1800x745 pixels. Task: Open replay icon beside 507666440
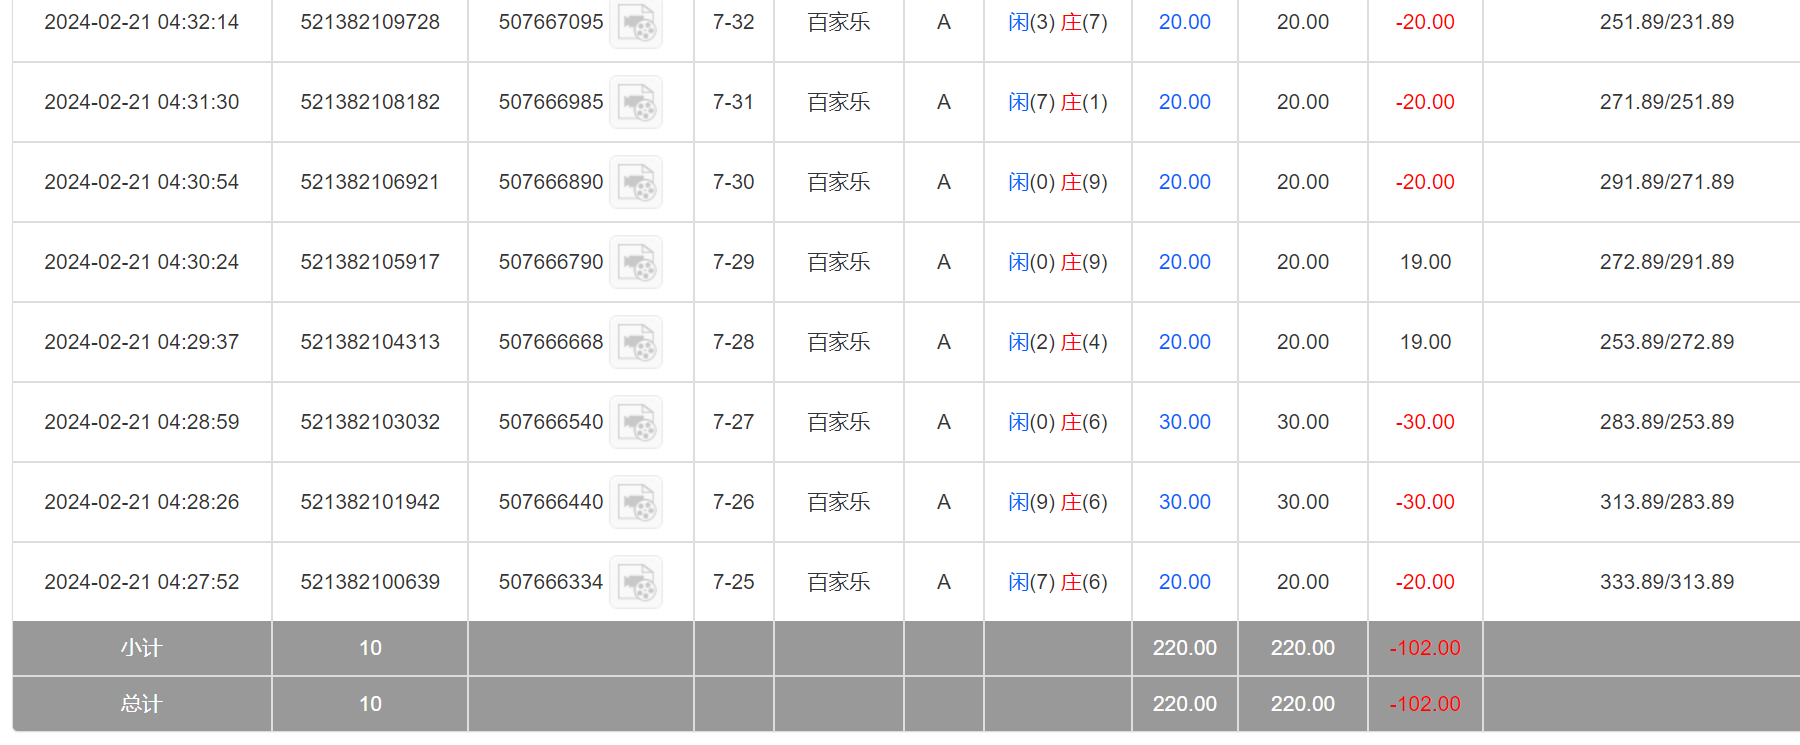[x=636, y=502]
